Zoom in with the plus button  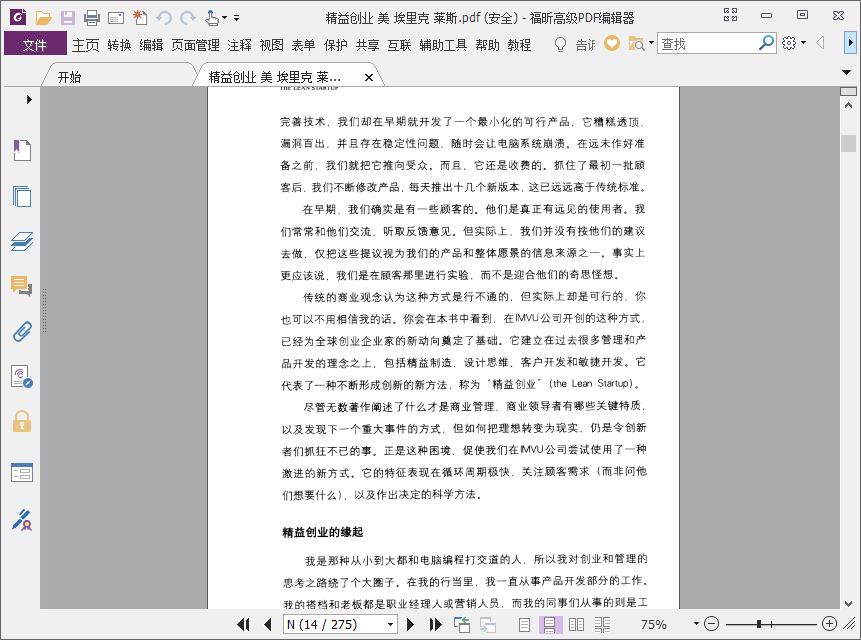click(829, 624)
